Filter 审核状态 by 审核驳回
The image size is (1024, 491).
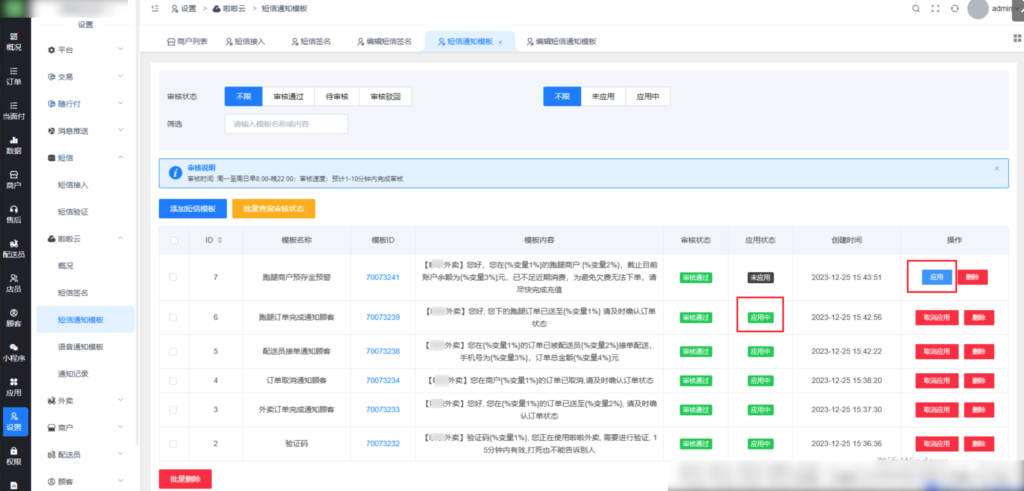(x=385, y=97)
